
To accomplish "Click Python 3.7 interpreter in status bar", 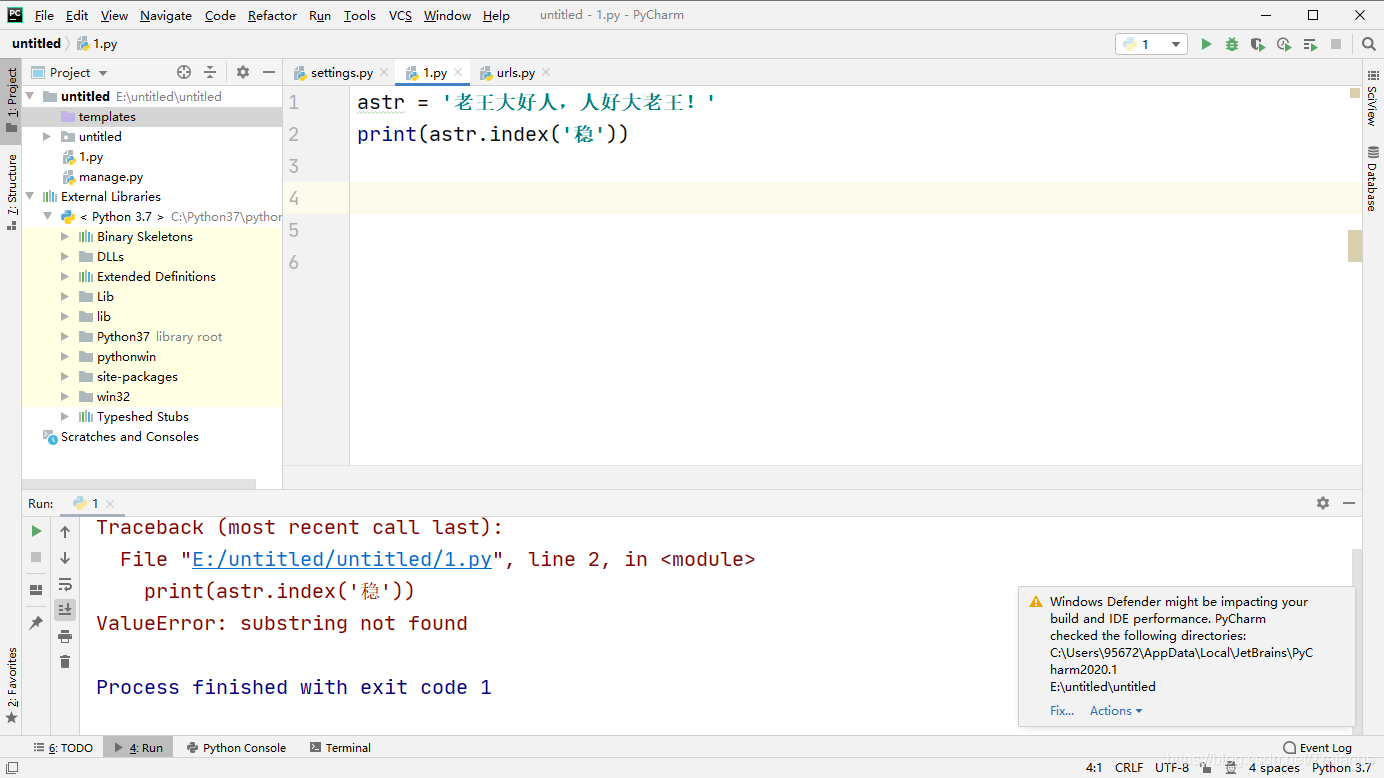I will point(1342,768).
